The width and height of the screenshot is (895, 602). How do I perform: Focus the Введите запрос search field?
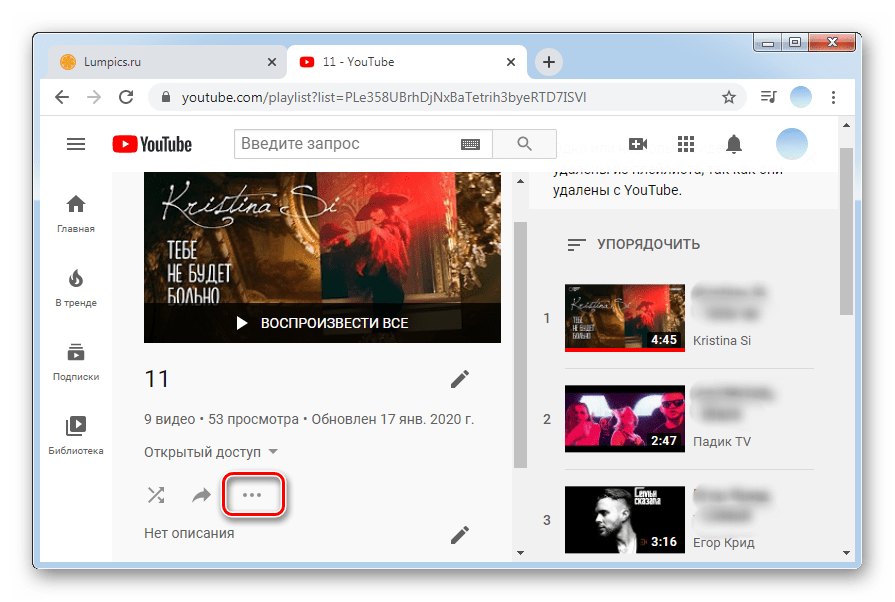[x=348, y=144]
